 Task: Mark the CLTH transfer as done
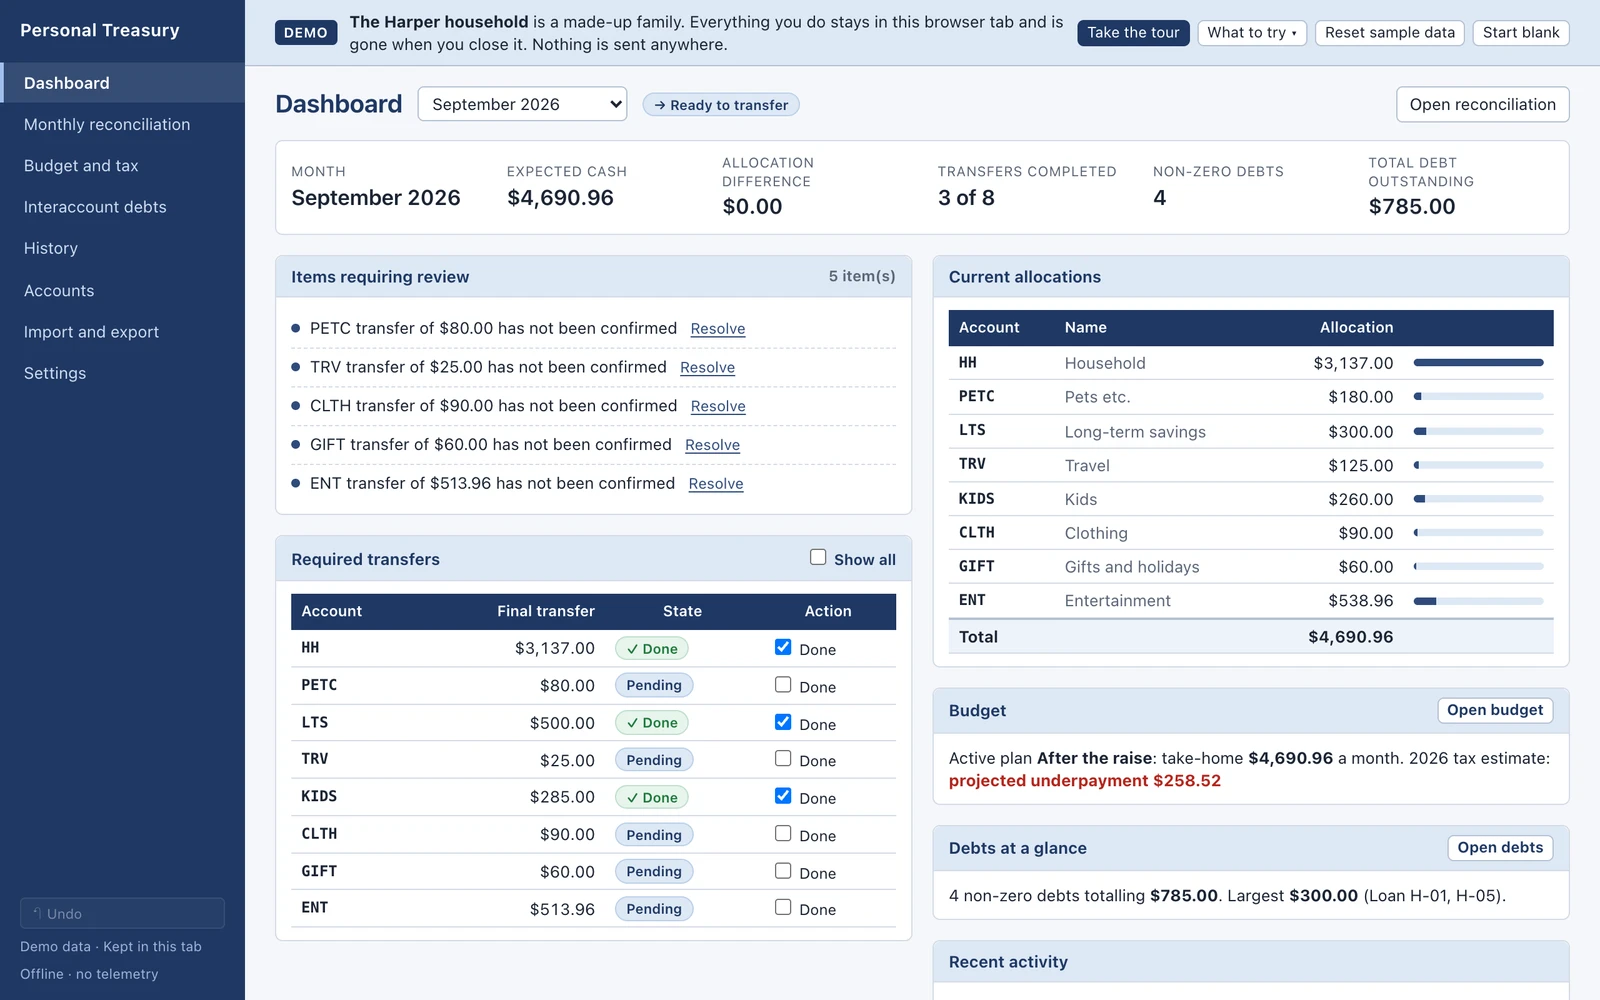pyautogui.click(x=783, y=834)
